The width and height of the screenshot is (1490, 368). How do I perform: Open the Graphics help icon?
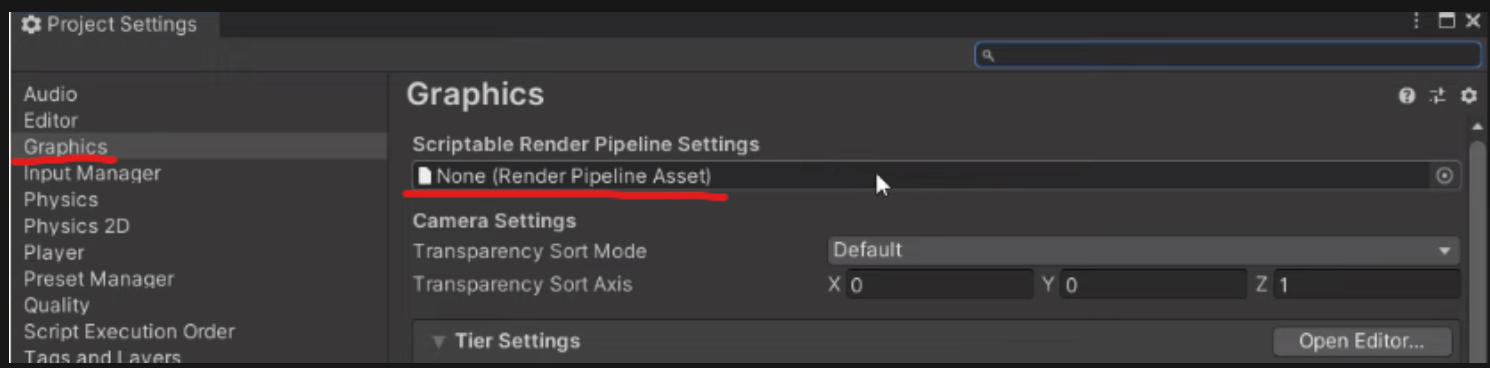[x=1407, y=96]
